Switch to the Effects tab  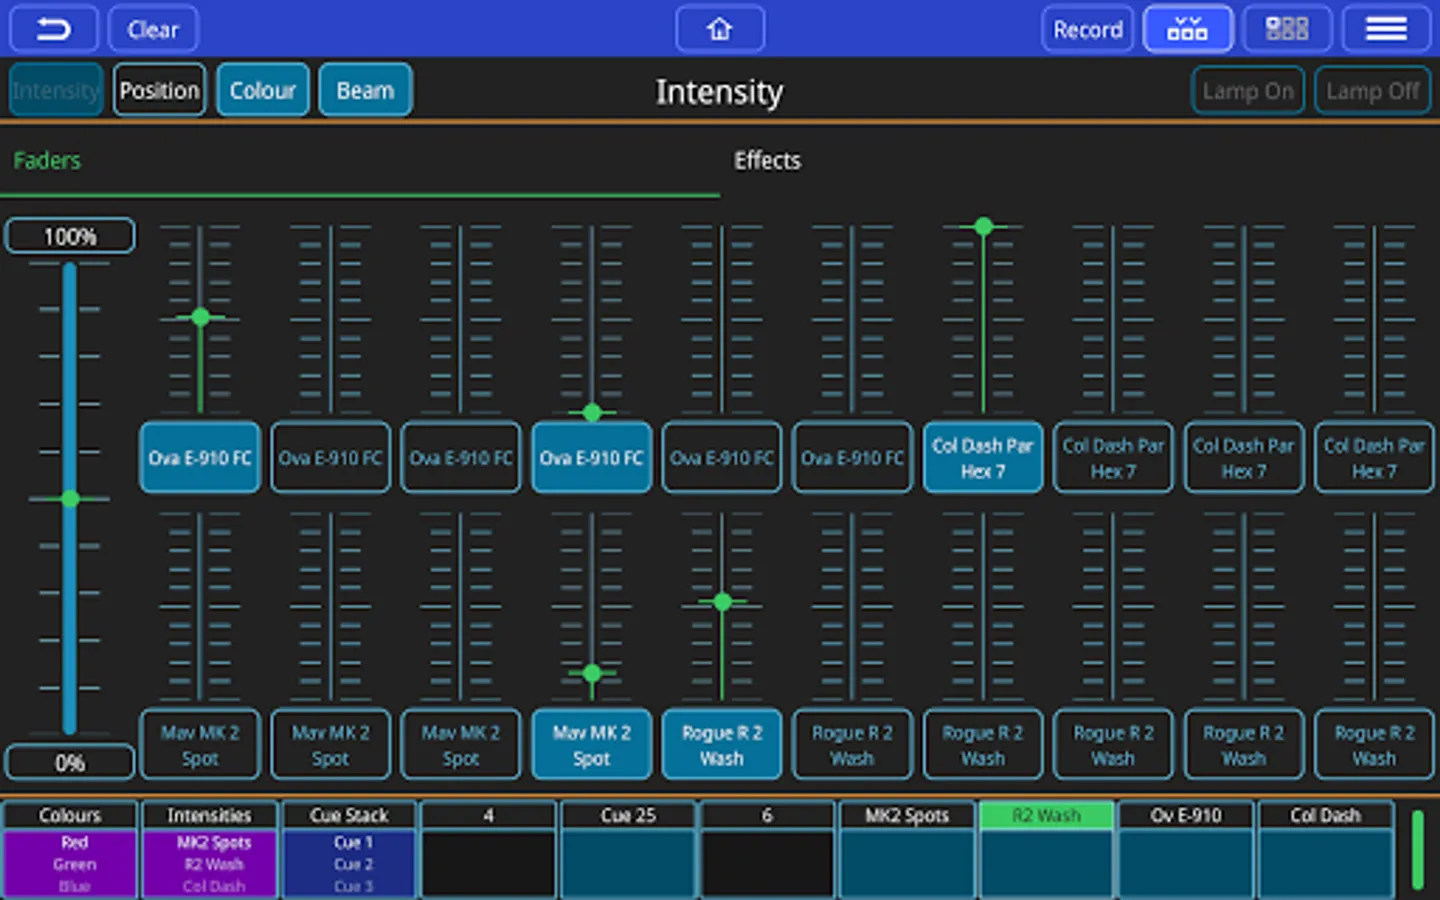pos(767,161)
